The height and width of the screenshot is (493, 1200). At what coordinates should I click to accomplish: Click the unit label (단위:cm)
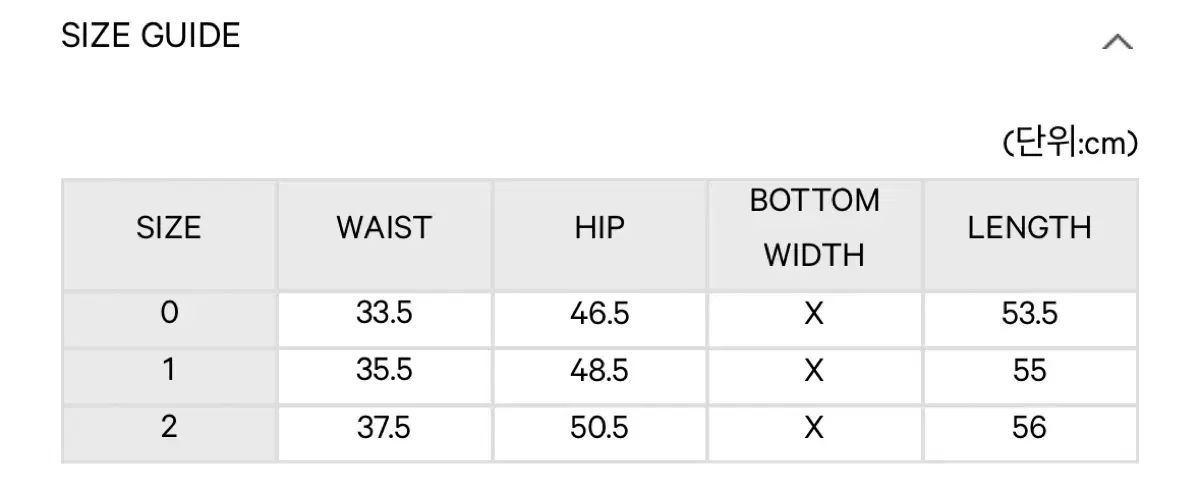1070,144
